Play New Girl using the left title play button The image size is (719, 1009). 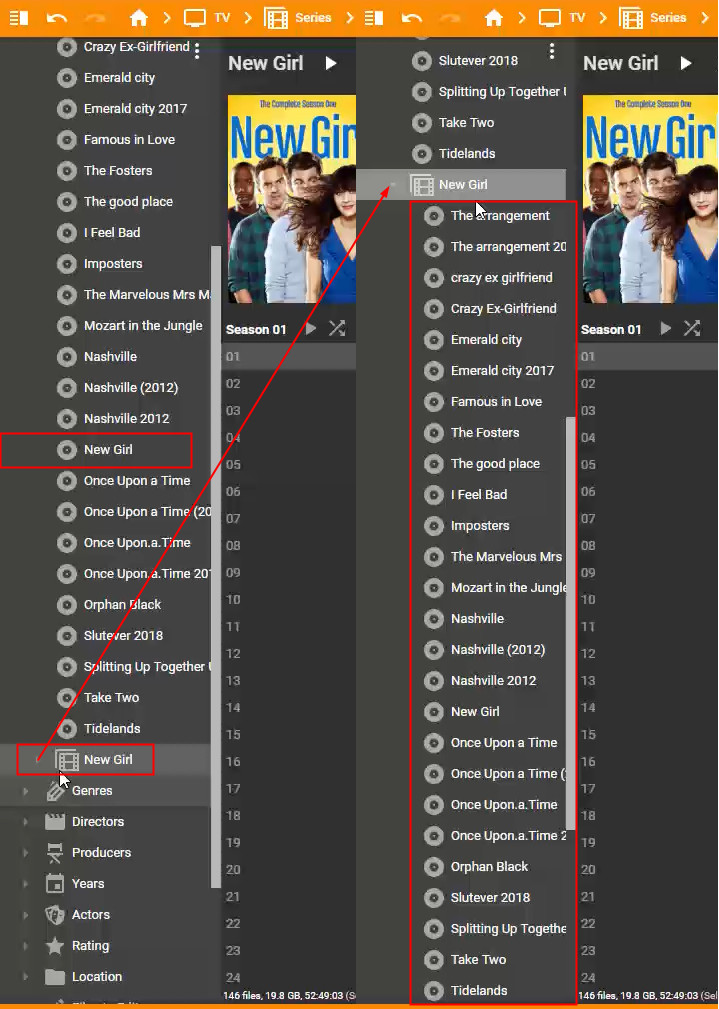pos(331,63)
